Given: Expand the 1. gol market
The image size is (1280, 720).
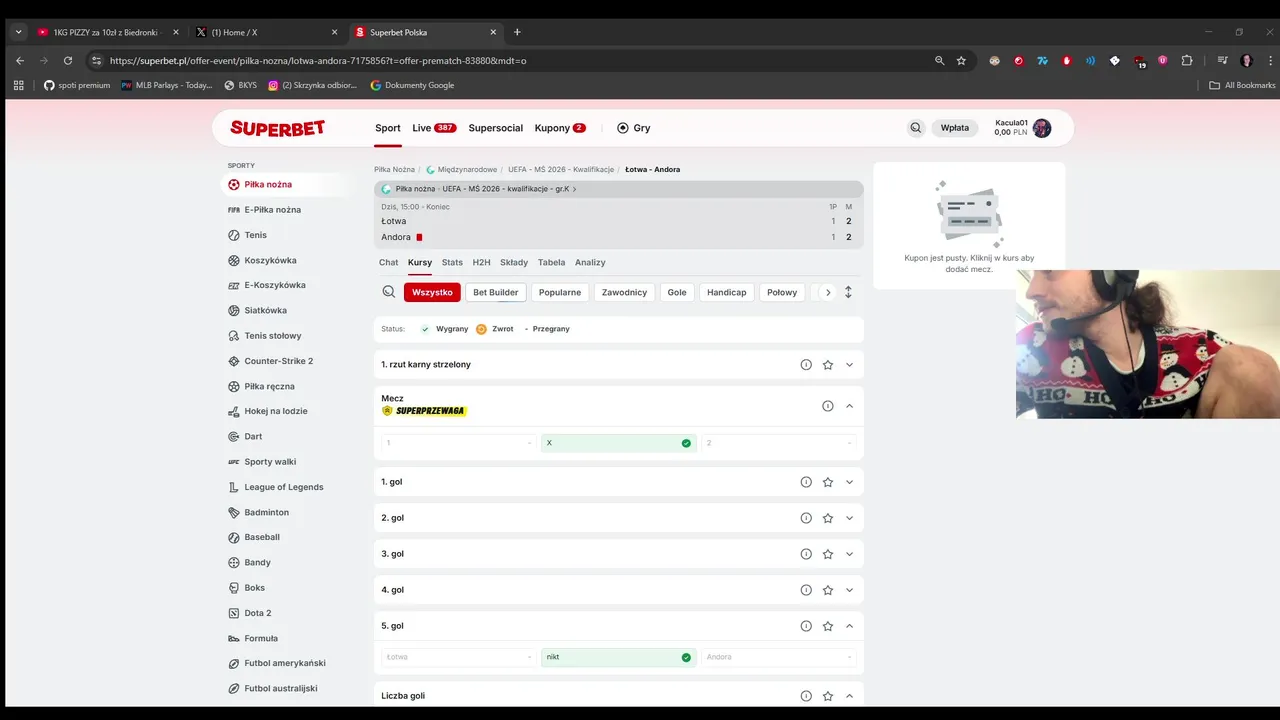Looking at the screenshot, I should [850, 482].
